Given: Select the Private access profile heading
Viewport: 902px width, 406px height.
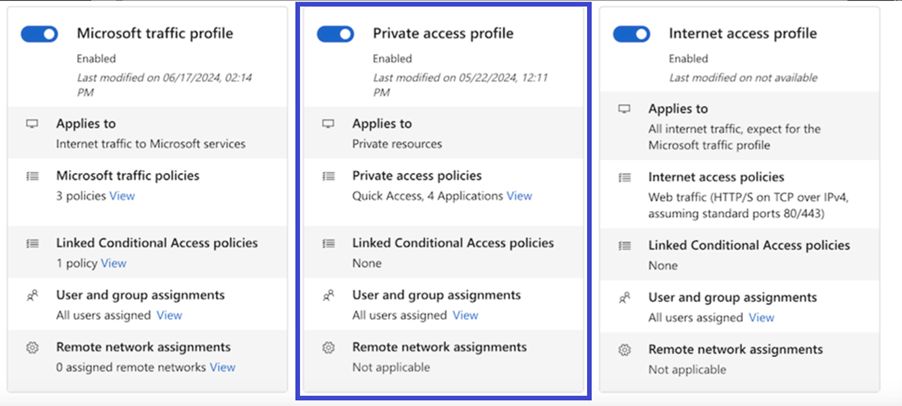Looking at the screenshot, I should click(442, 34).
